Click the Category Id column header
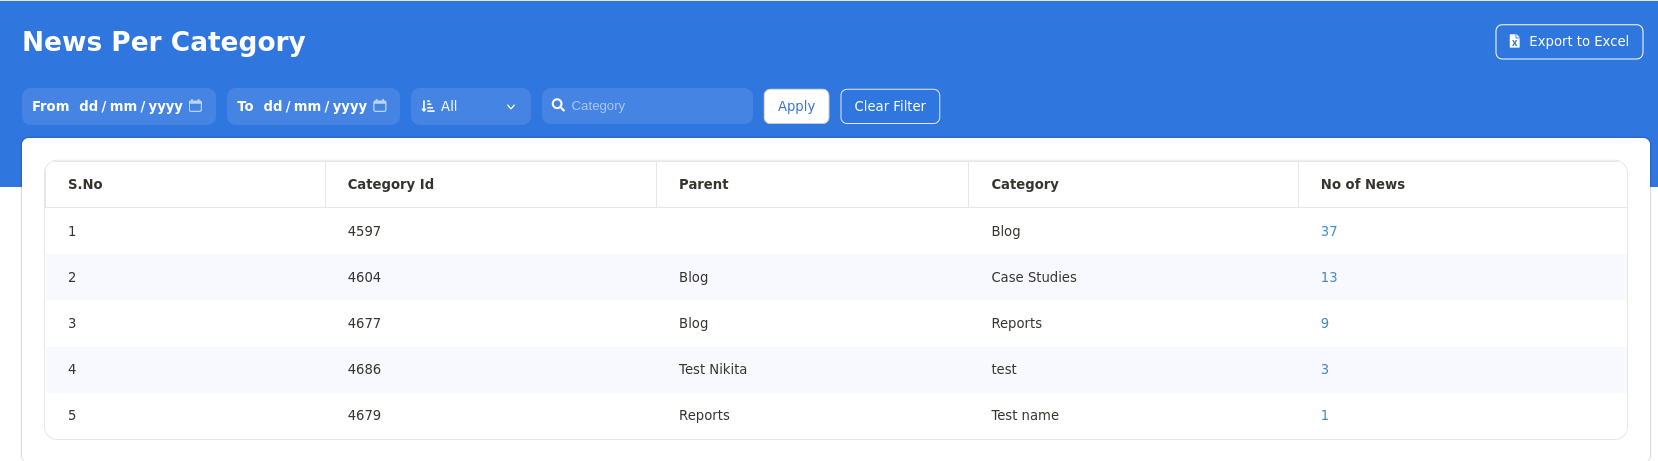This screenshot has height=461, width=1658. click(x=390, y=184)
